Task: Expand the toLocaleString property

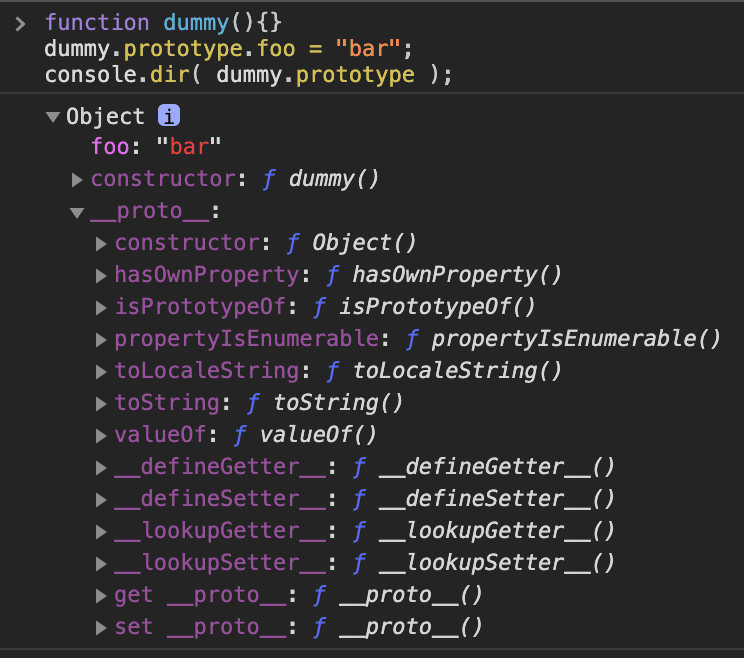Action: [x=101, y=371]
